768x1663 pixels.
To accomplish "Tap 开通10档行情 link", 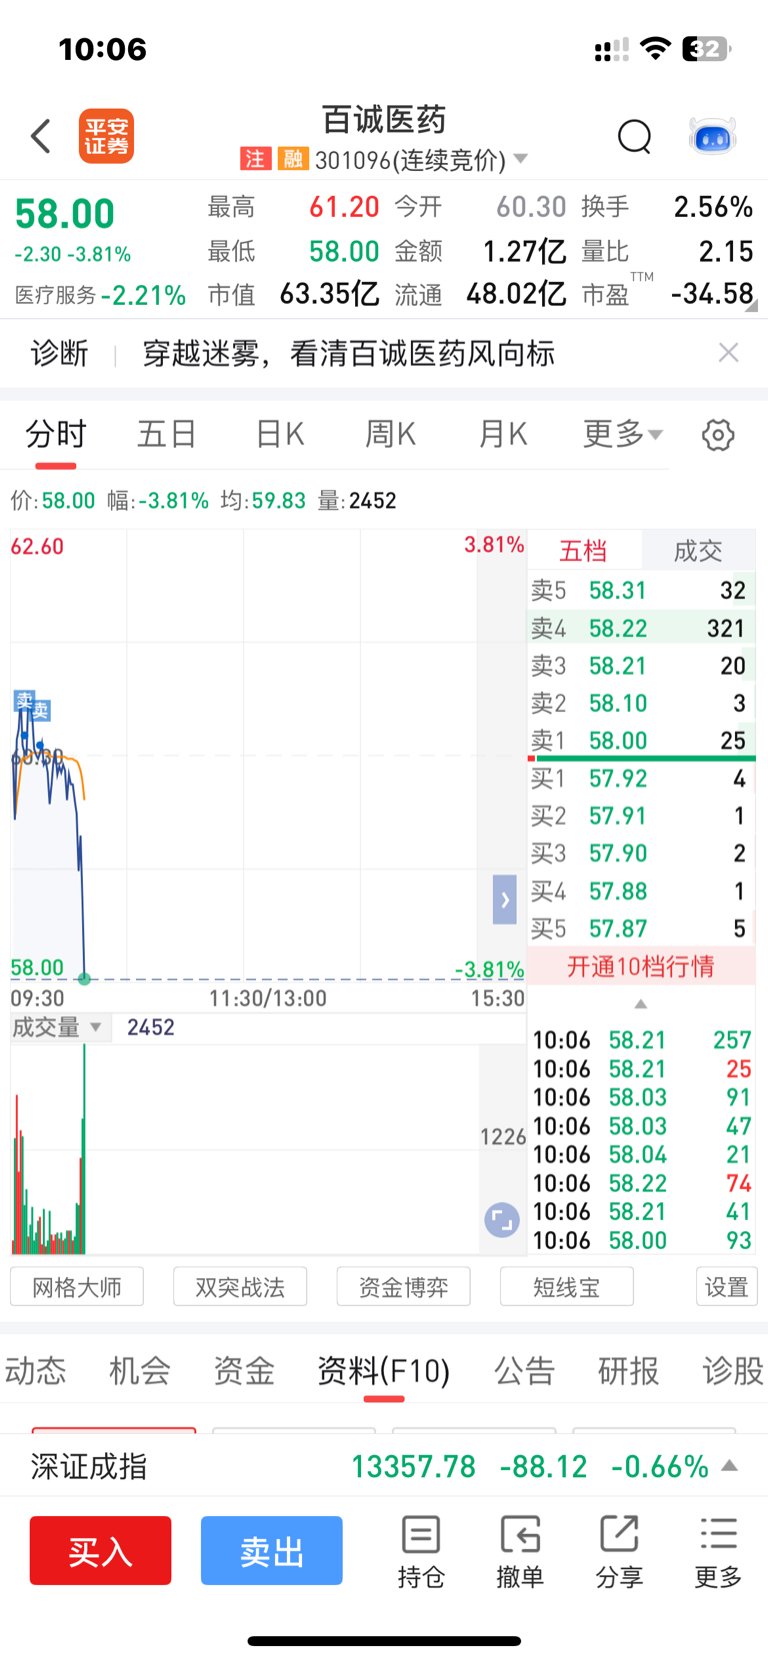I will [641, 966].
